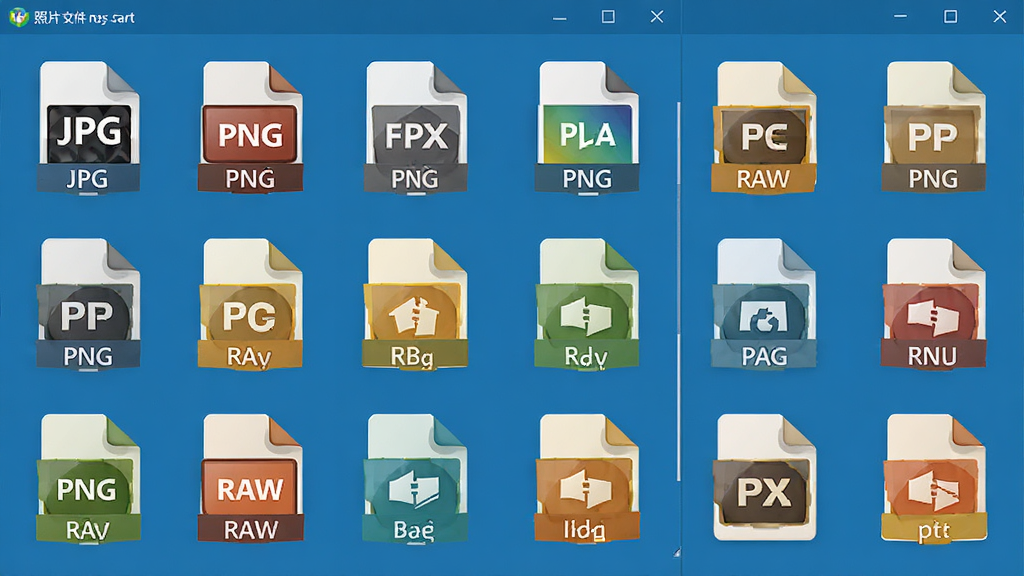The width and height of the screenshot is (1024, 576).
Task: Select the JPG file icon
Action: 88,127
